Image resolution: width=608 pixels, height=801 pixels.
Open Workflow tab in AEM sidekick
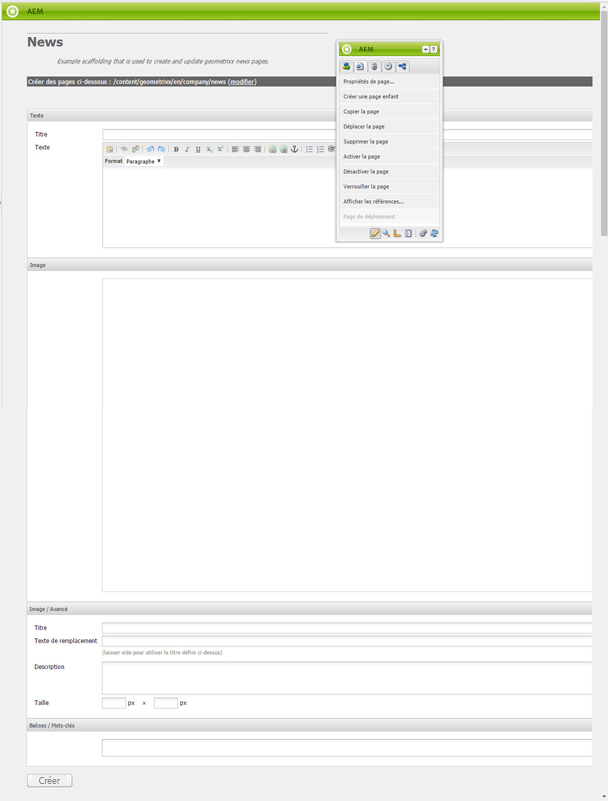(x=402, y=66)
